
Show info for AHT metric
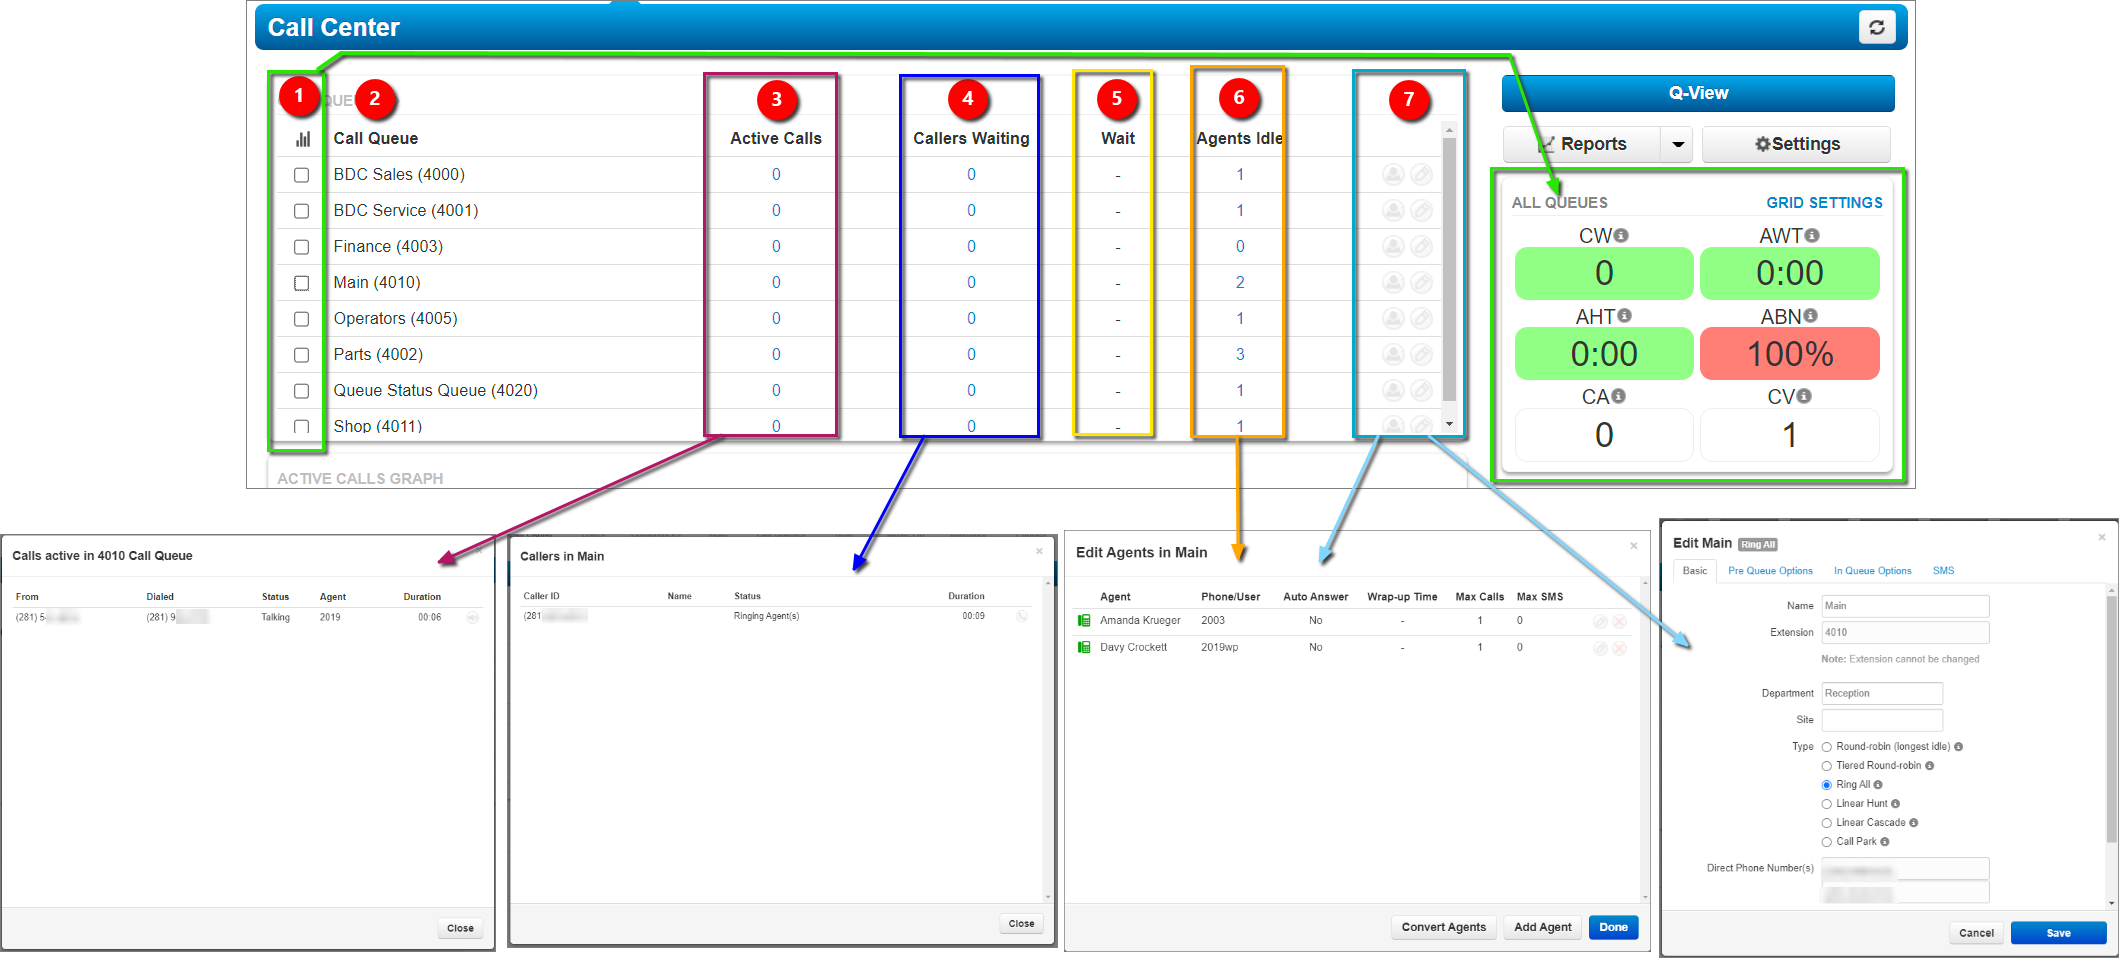click(x=1624, y=316)
